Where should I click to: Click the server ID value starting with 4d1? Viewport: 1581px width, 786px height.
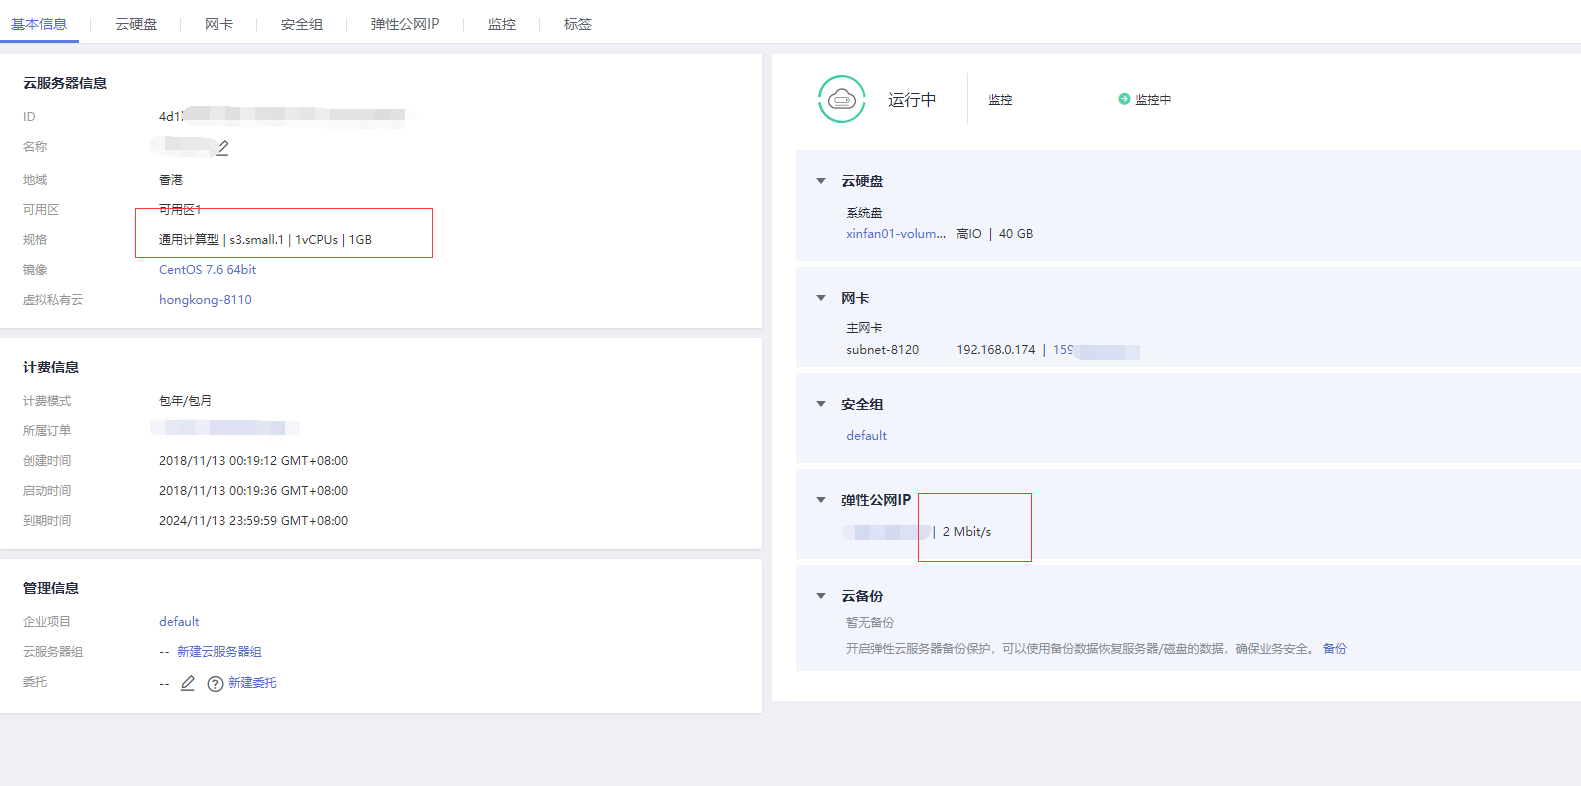click(x=282, y=116)
